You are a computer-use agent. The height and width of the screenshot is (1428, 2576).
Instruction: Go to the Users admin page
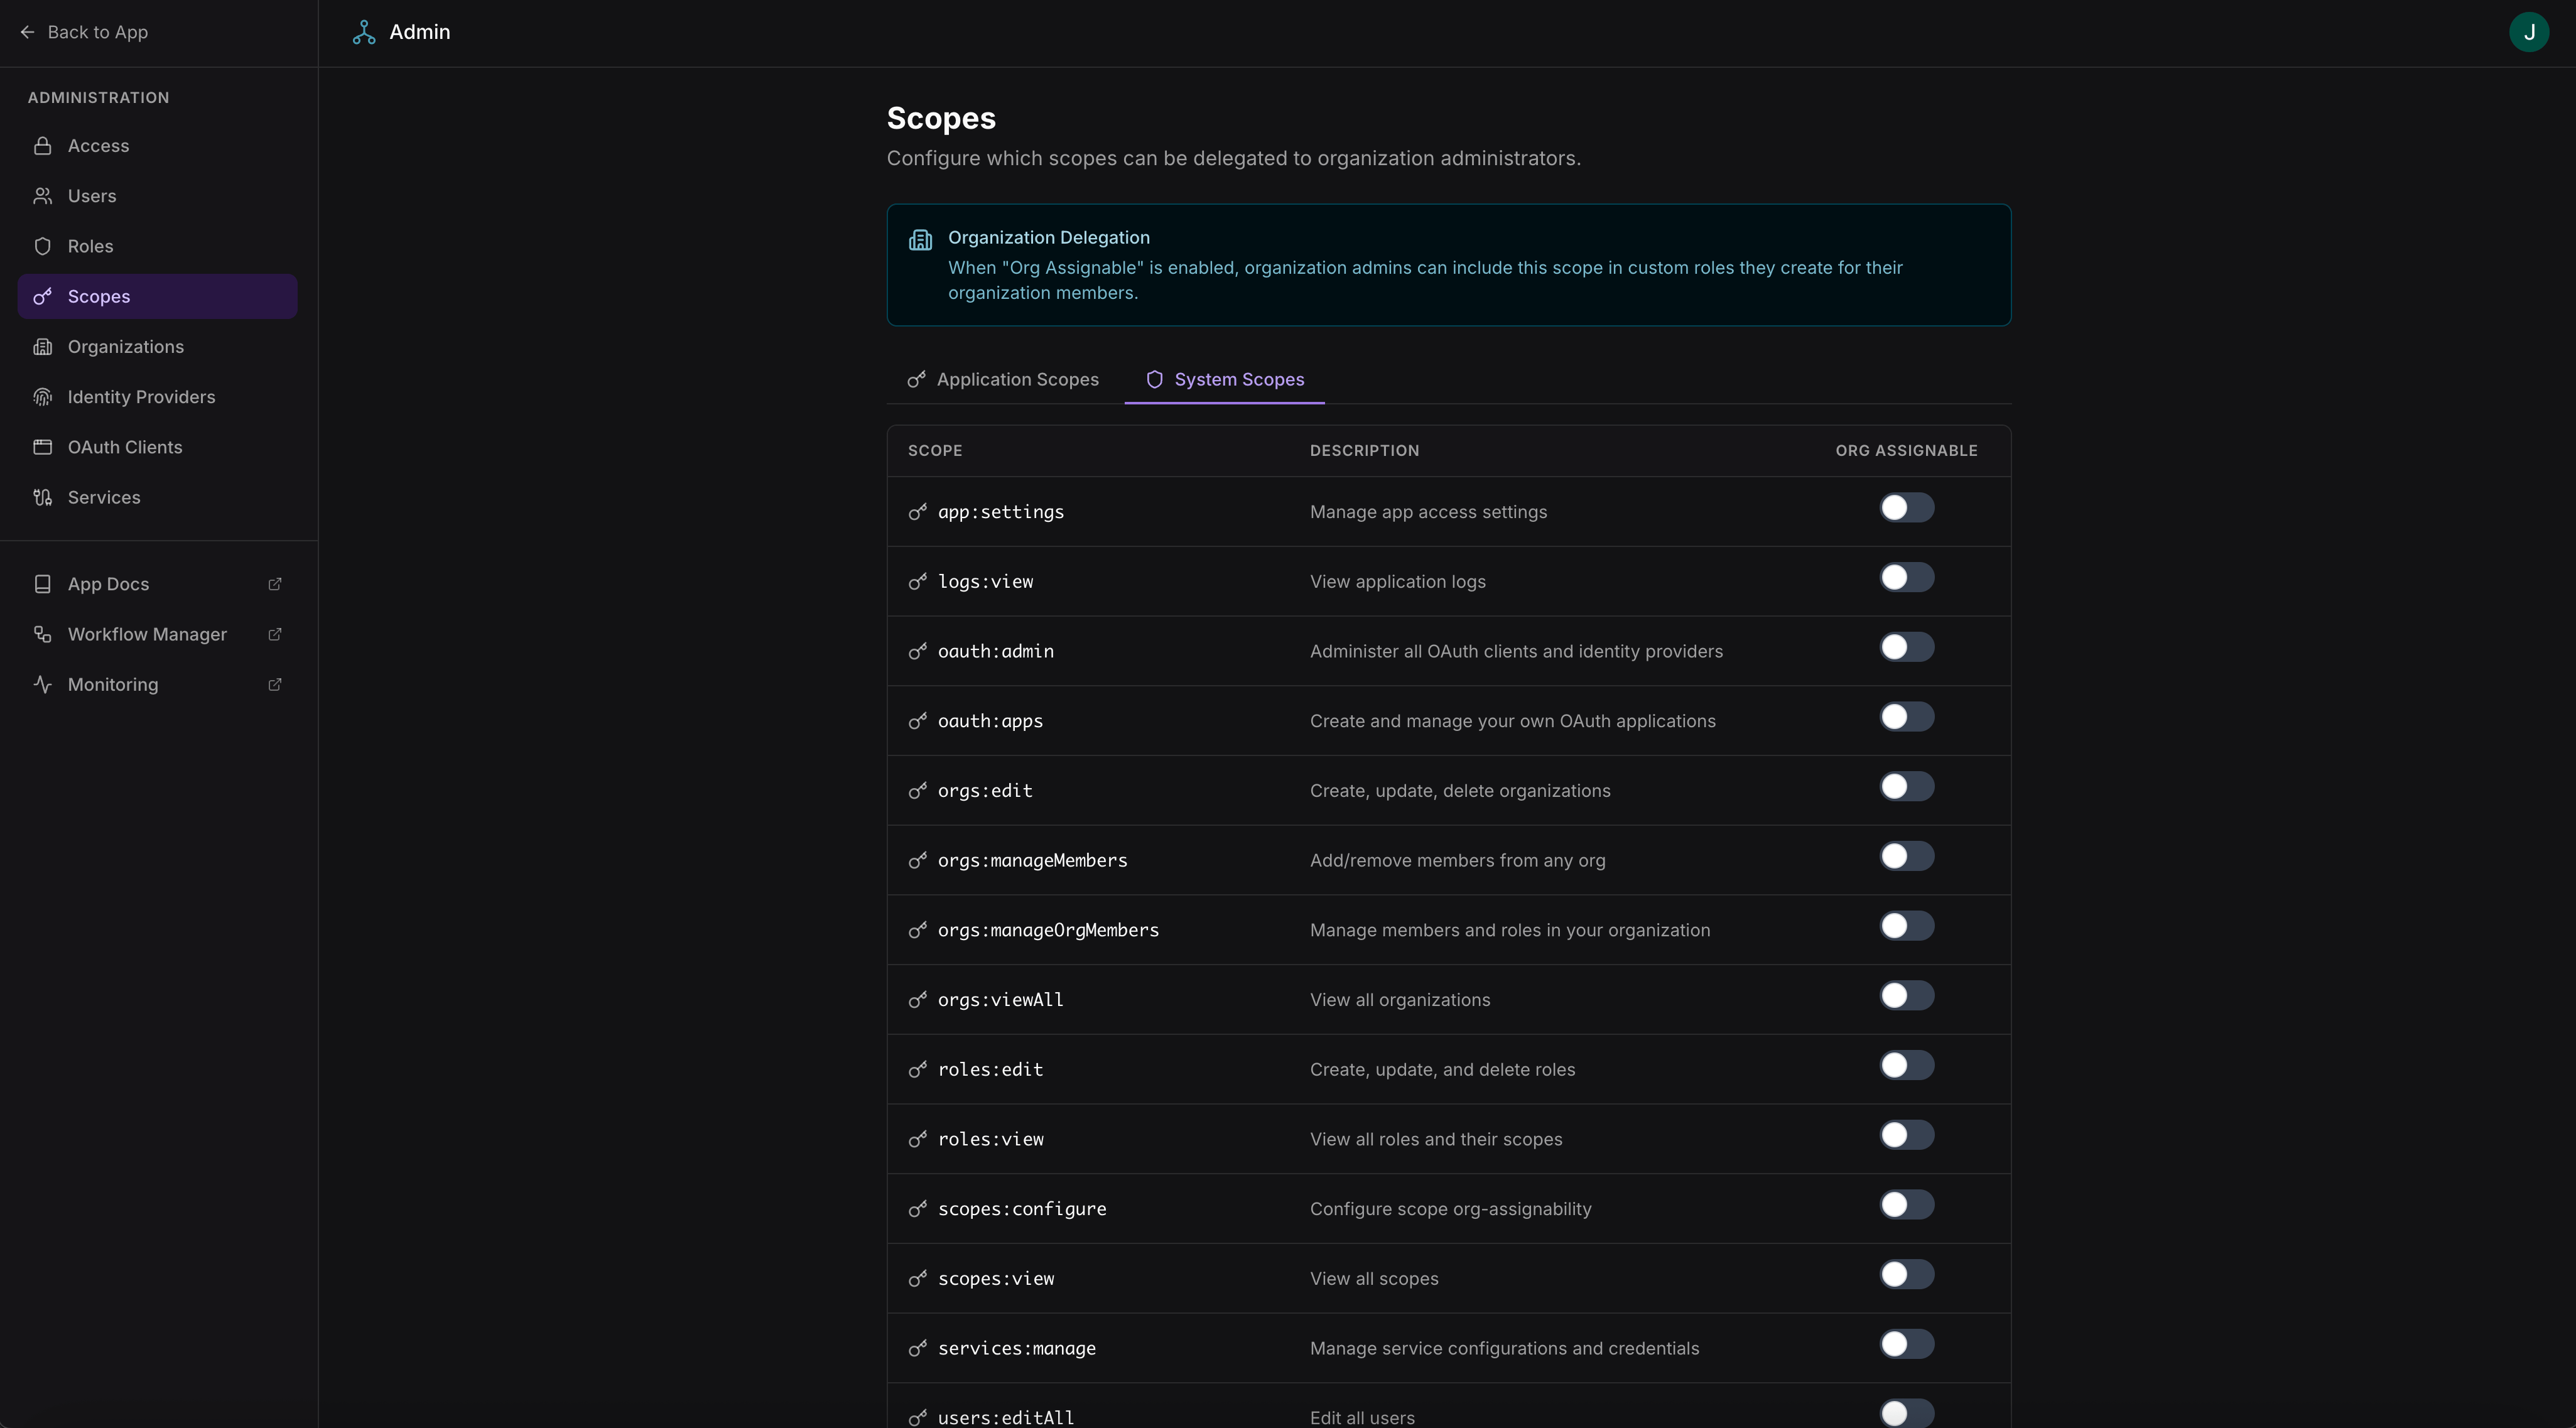pos(157,196)
